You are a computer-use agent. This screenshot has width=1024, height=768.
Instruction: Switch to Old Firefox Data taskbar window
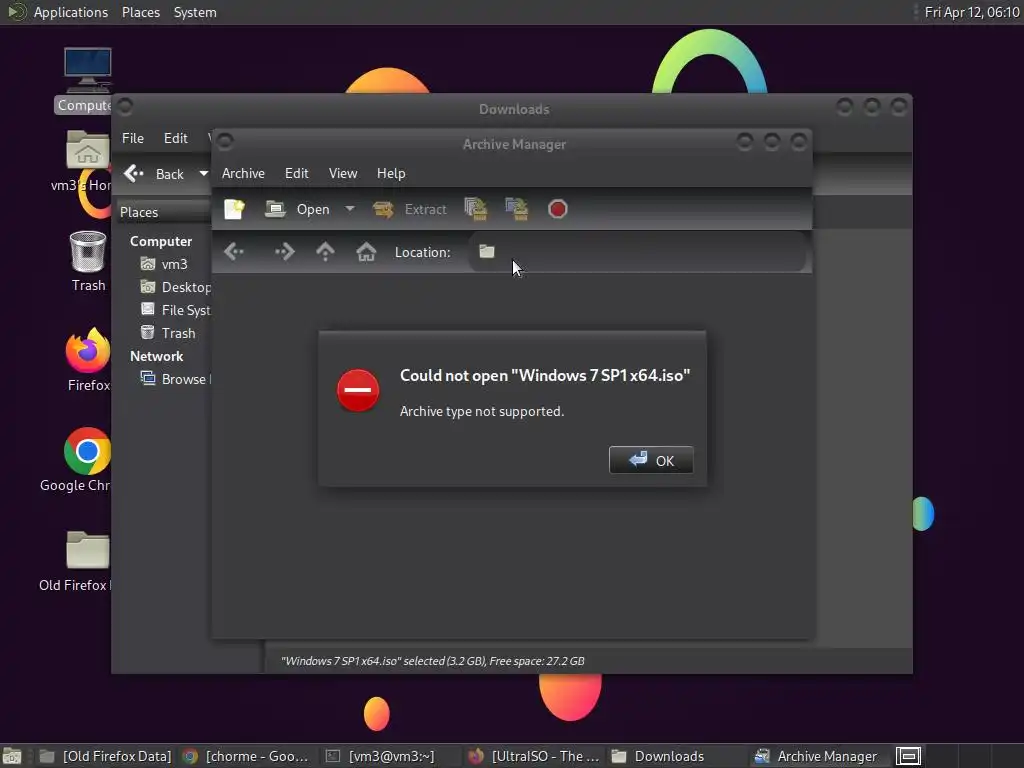click(106, 756)
